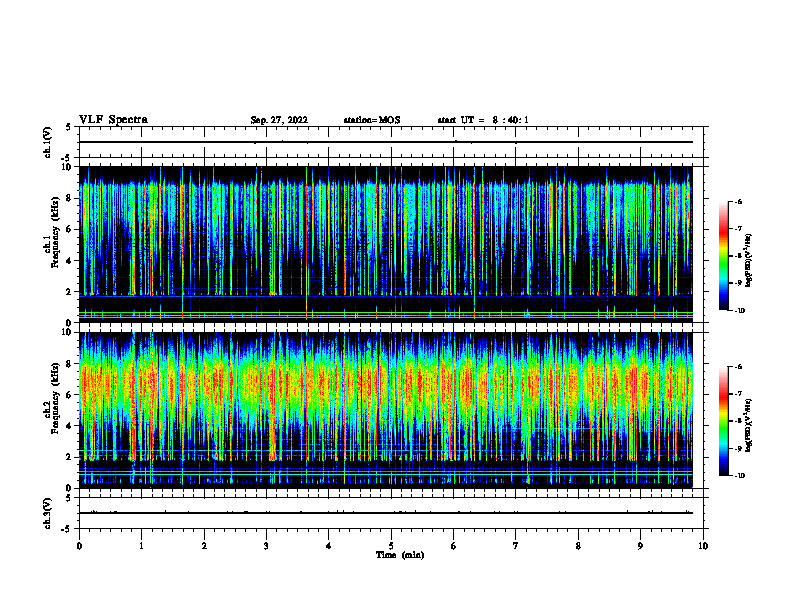Click time axis tick label '0'
The image size is (792, 612).
(x=79, y=546)
